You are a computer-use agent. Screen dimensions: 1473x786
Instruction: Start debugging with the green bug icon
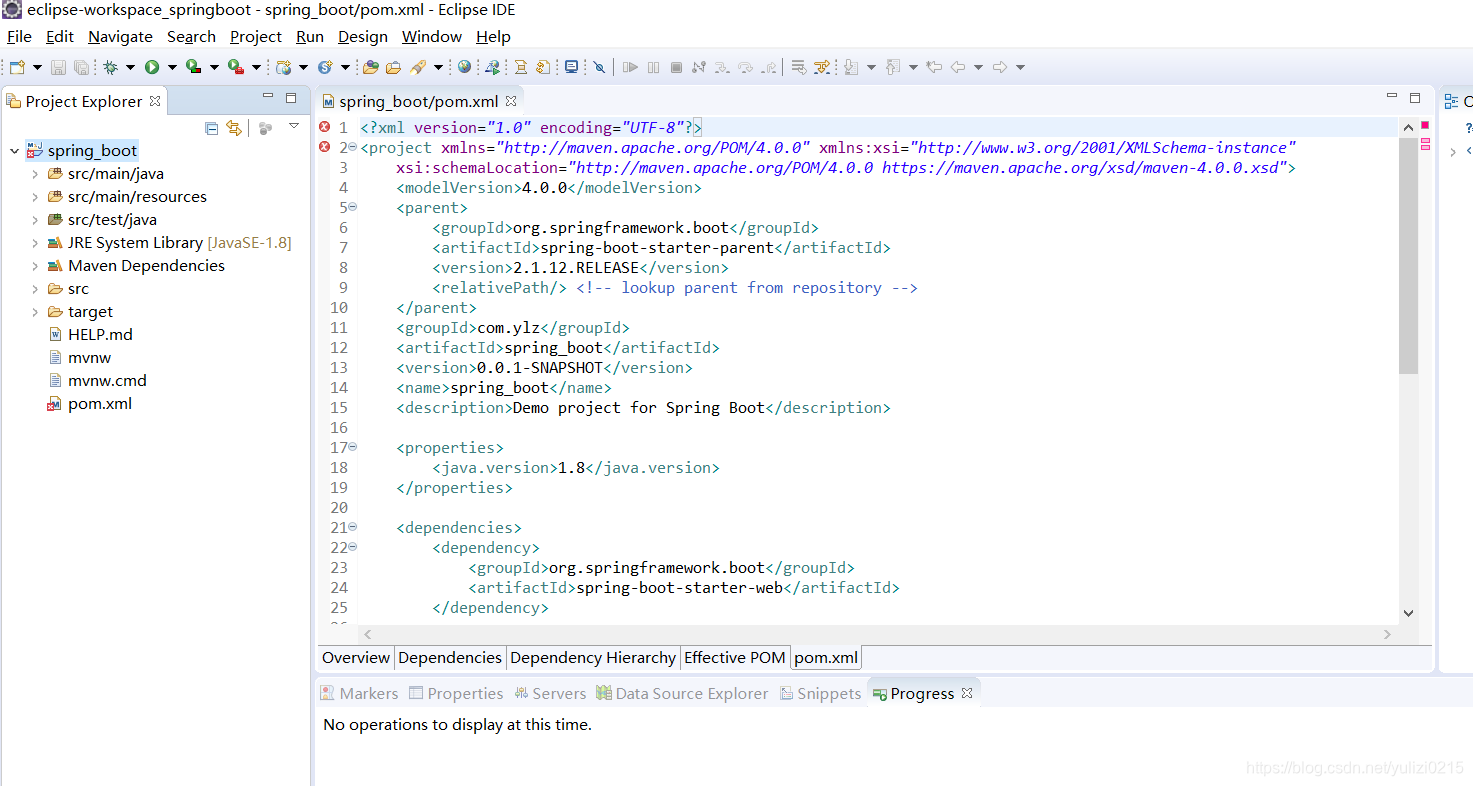coord(110,67)
